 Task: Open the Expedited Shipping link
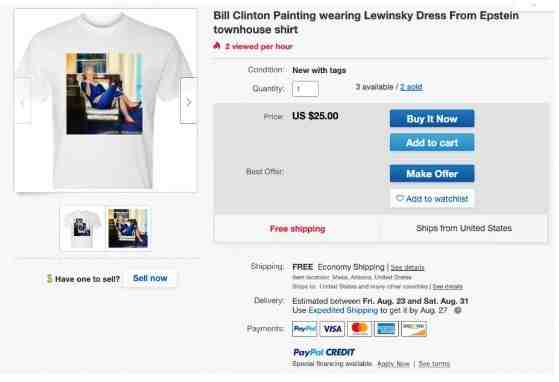[343, 310]
